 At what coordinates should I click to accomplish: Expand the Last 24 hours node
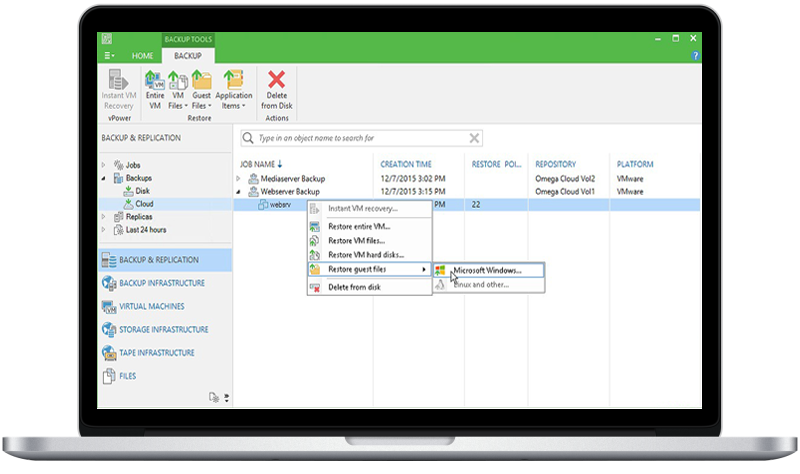tap(104, 230)
